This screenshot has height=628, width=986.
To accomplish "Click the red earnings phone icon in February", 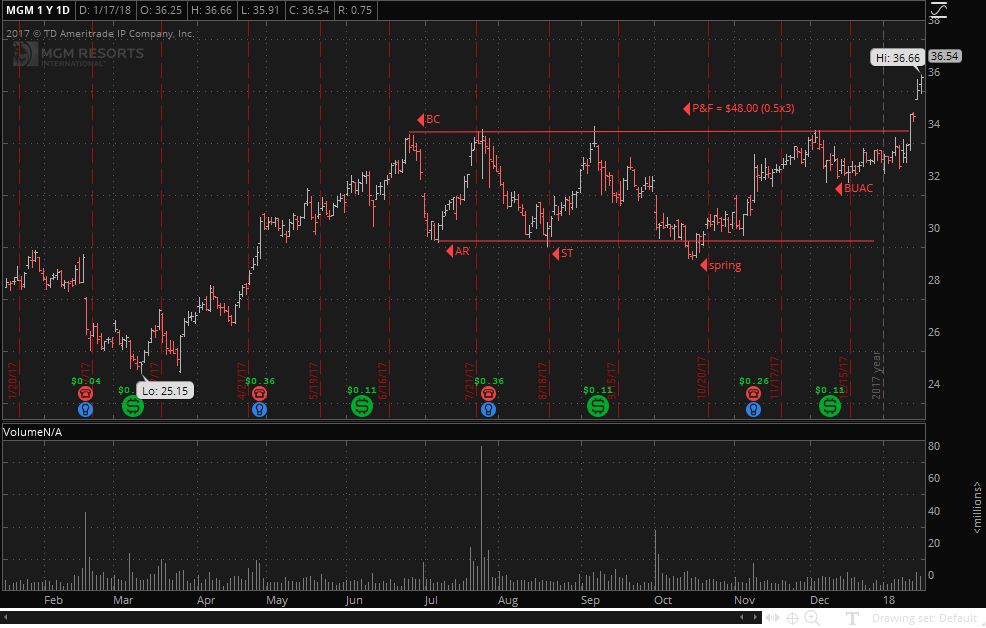I will (x=87, y=394).
